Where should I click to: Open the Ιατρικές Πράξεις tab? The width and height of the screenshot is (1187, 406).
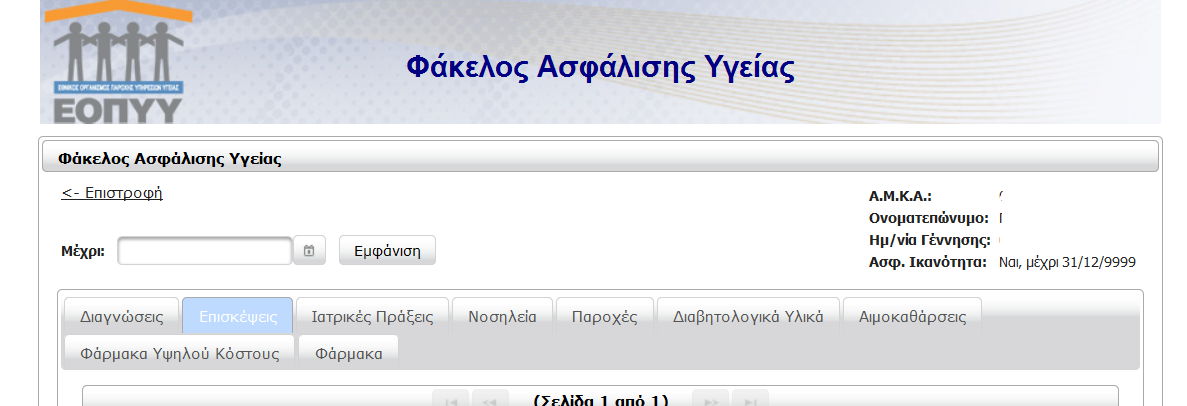click(372, 316)
